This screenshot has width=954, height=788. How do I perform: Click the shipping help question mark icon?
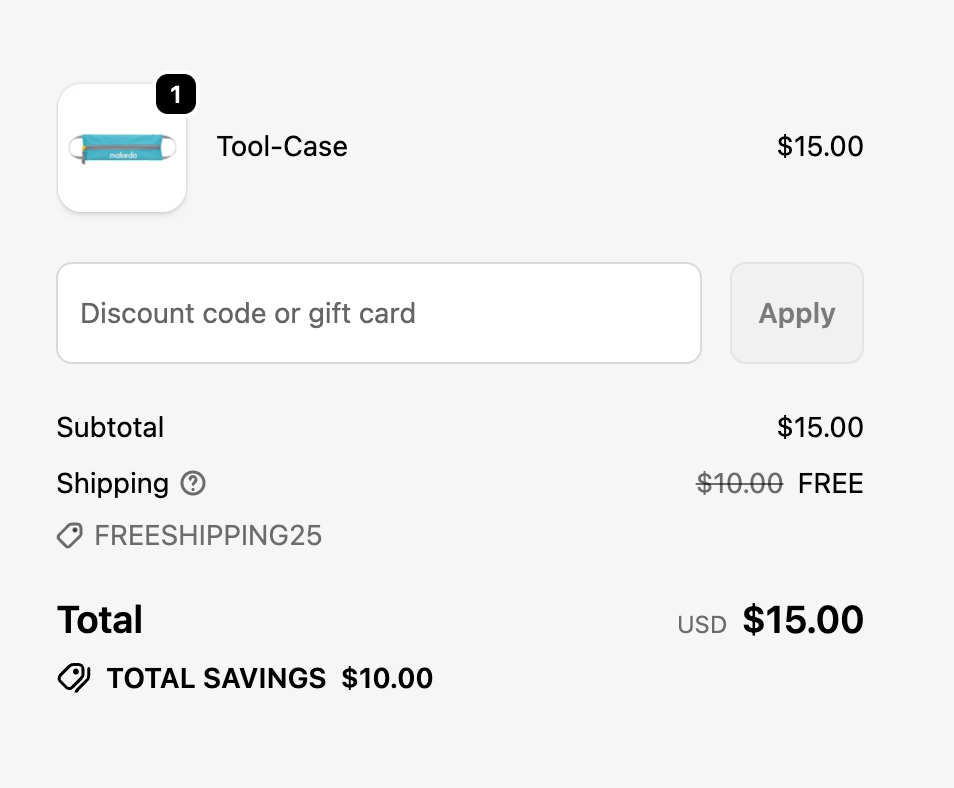(193, 484)
